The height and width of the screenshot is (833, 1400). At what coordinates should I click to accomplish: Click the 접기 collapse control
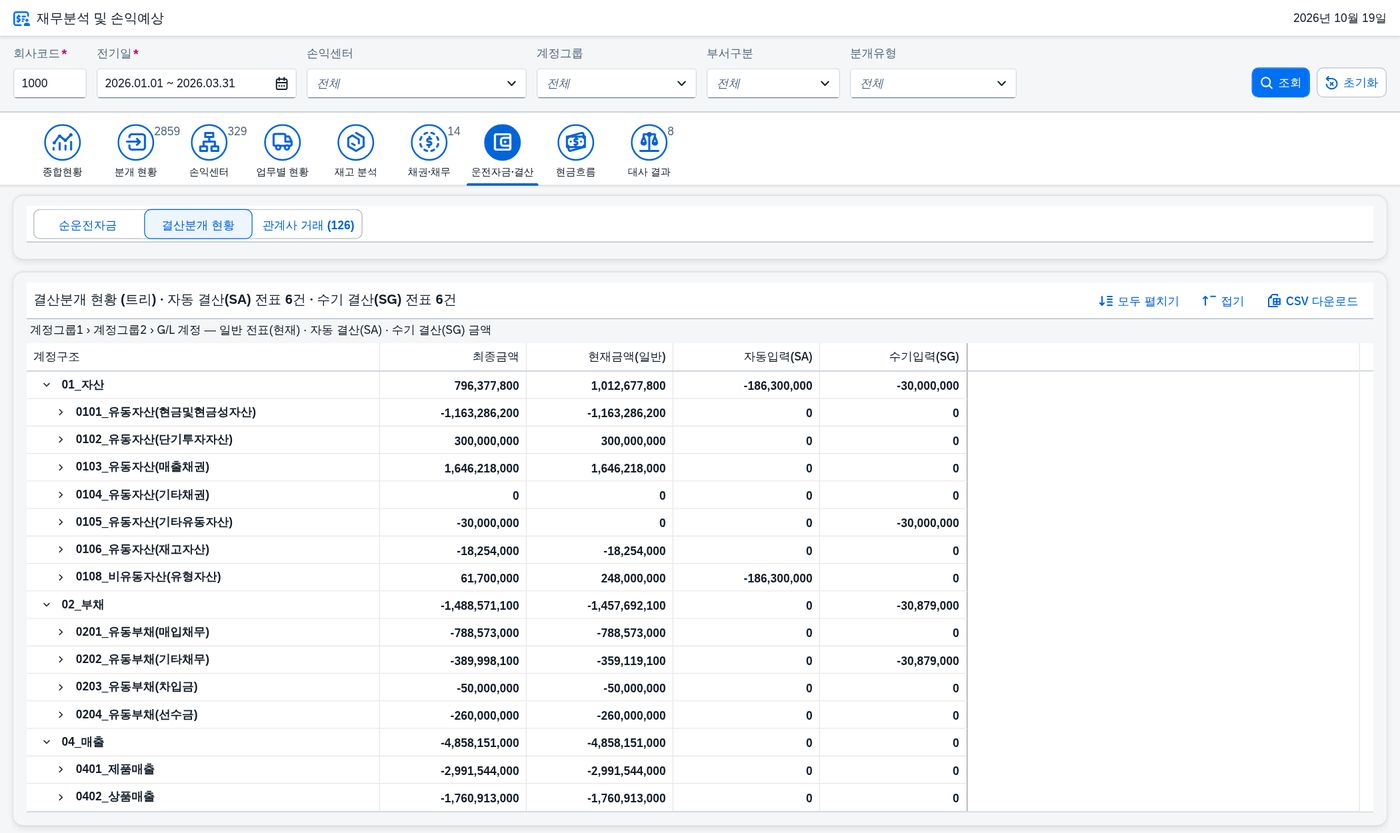pyautogui.click(x=1223, y=301)
